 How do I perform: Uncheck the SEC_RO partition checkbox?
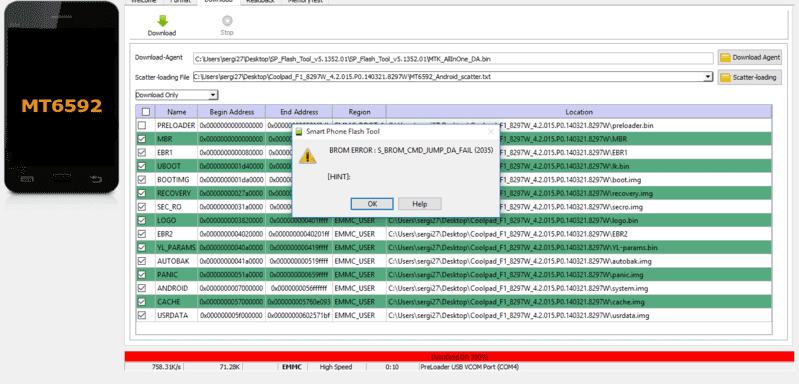click(x=142, y=207)
